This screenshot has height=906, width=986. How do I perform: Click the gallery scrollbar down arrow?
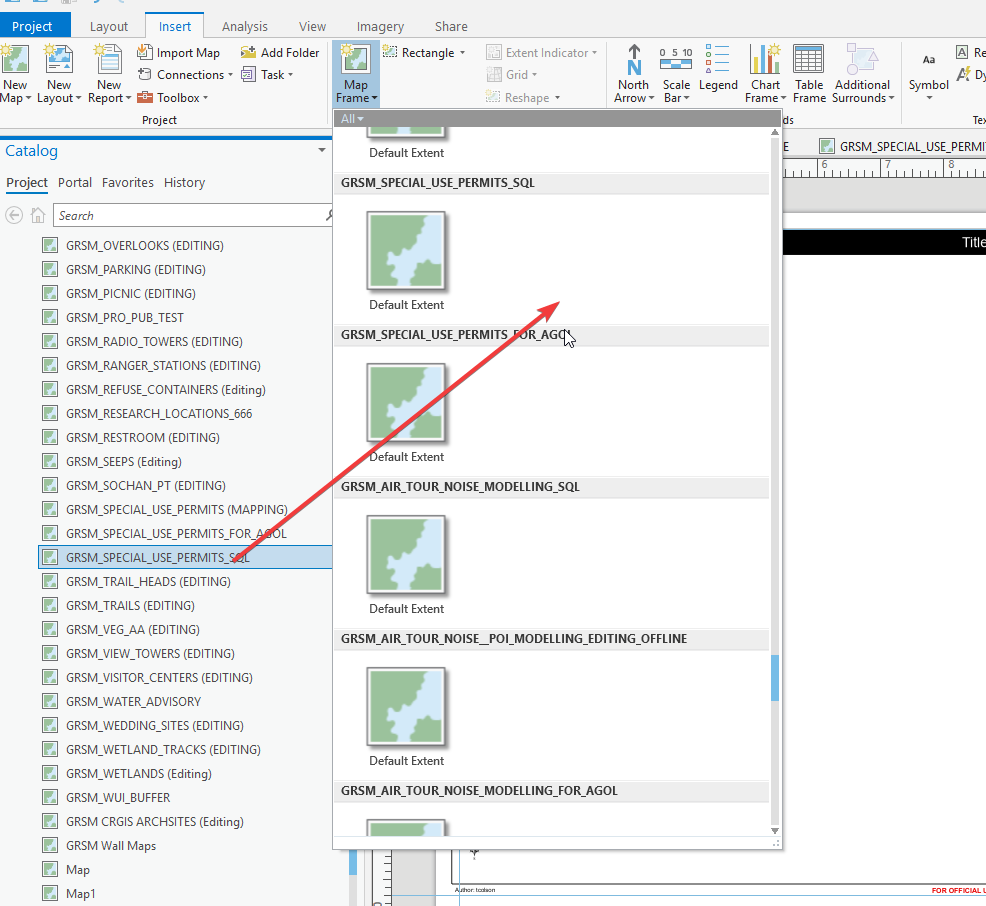coord(775,831)
